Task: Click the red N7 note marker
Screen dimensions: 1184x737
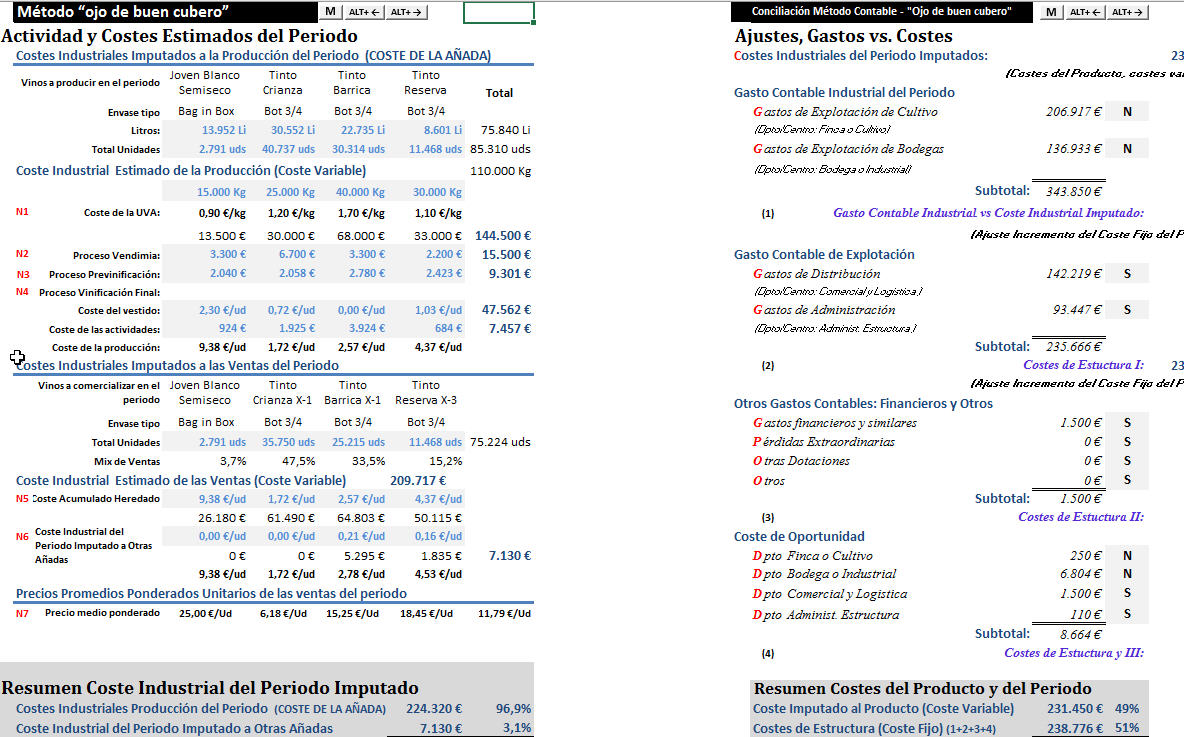Action: click(x=22, y=613)
